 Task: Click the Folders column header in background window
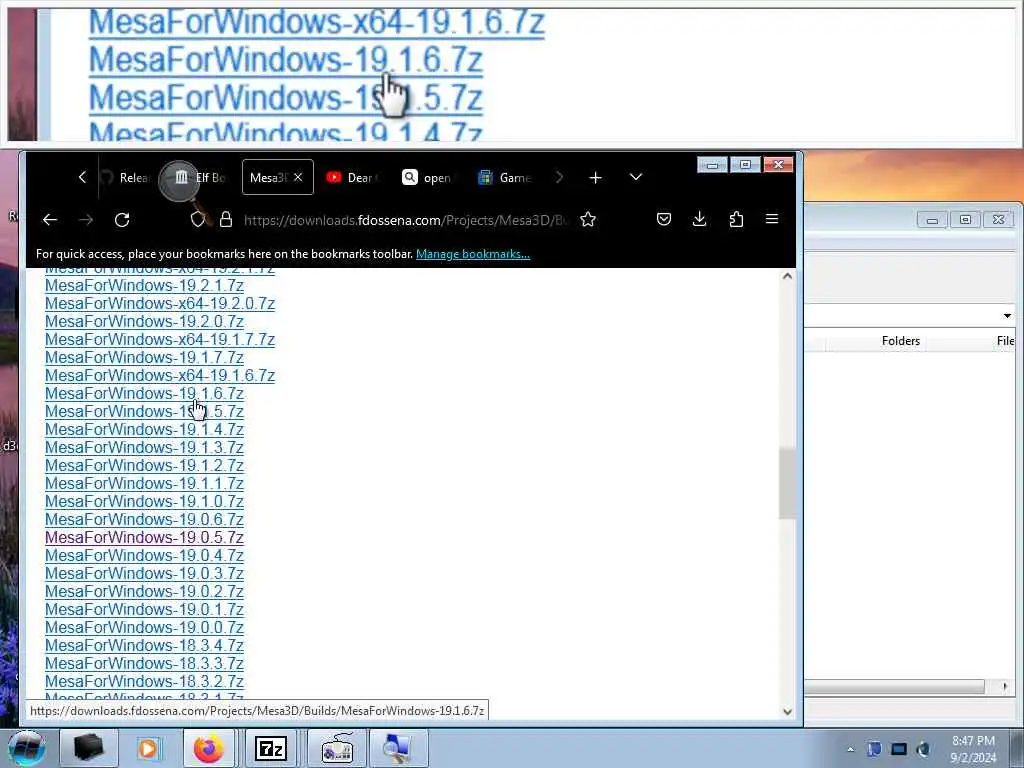point(901,341)
